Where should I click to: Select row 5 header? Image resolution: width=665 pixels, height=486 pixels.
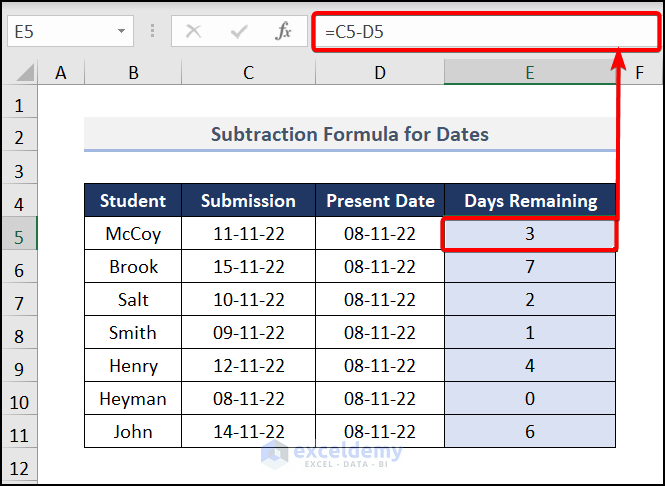tap(21, 234)
